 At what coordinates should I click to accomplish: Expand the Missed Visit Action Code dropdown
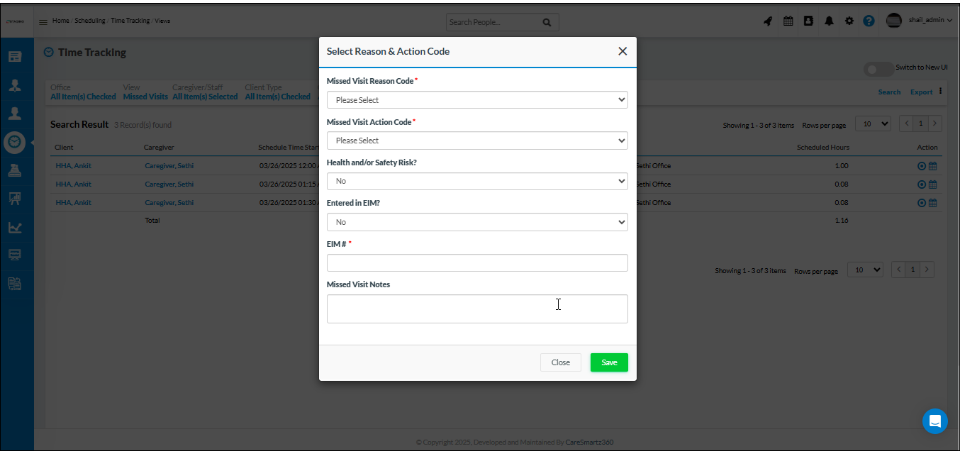coord(477,141)
